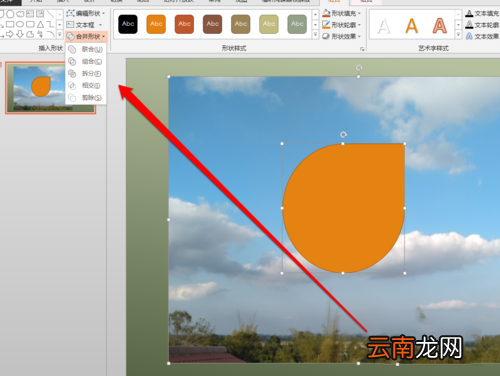This screenshot has width=500, height=376.
Task: Select the cloud callout shape in gallery
Action: (x=20, y=14)
